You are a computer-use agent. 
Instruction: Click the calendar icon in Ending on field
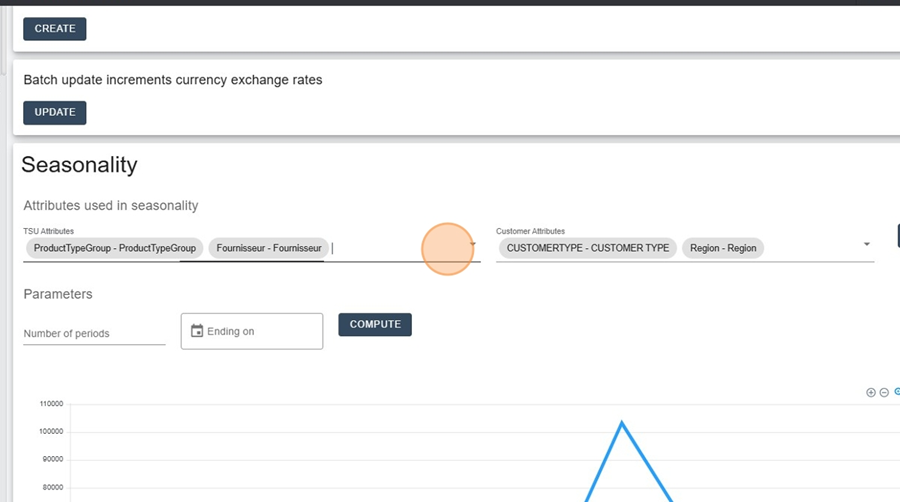pos(197,331)
